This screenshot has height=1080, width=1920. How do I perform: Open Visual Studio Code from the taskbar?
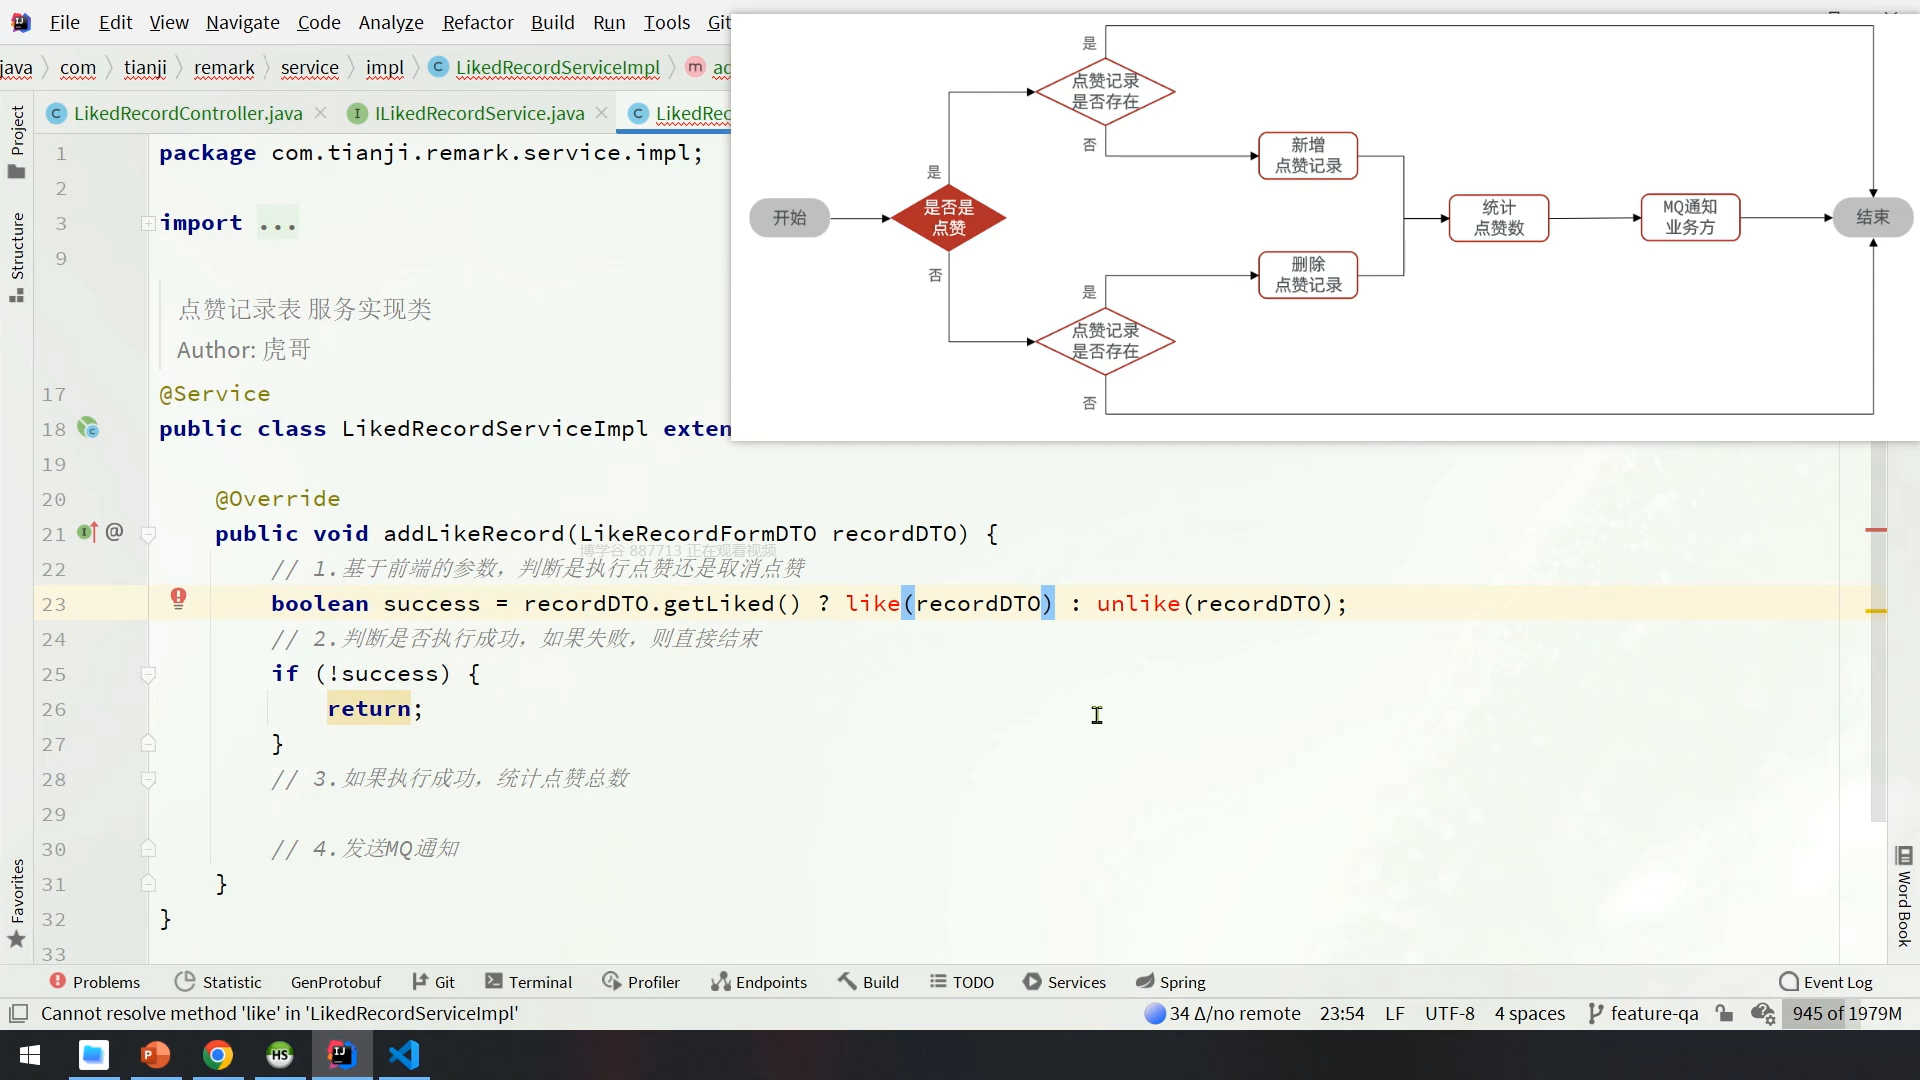[x=404, y=1055]
